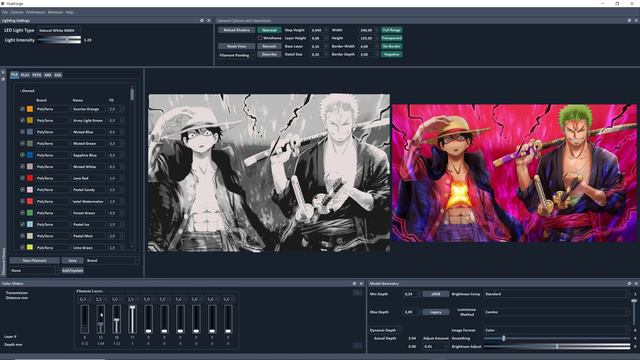Adjust the Brightness Adjust slider
640x360 pixels.
(557, 347)
